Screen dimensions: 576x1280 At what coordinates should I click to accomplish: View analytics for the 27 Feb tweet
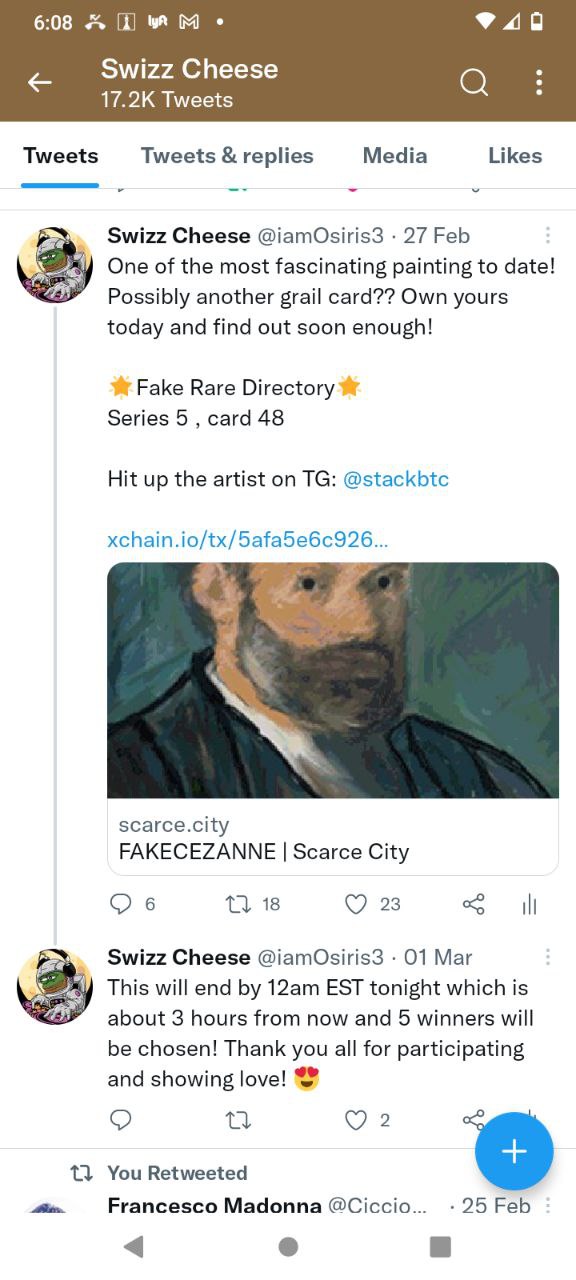pos(530,905)
